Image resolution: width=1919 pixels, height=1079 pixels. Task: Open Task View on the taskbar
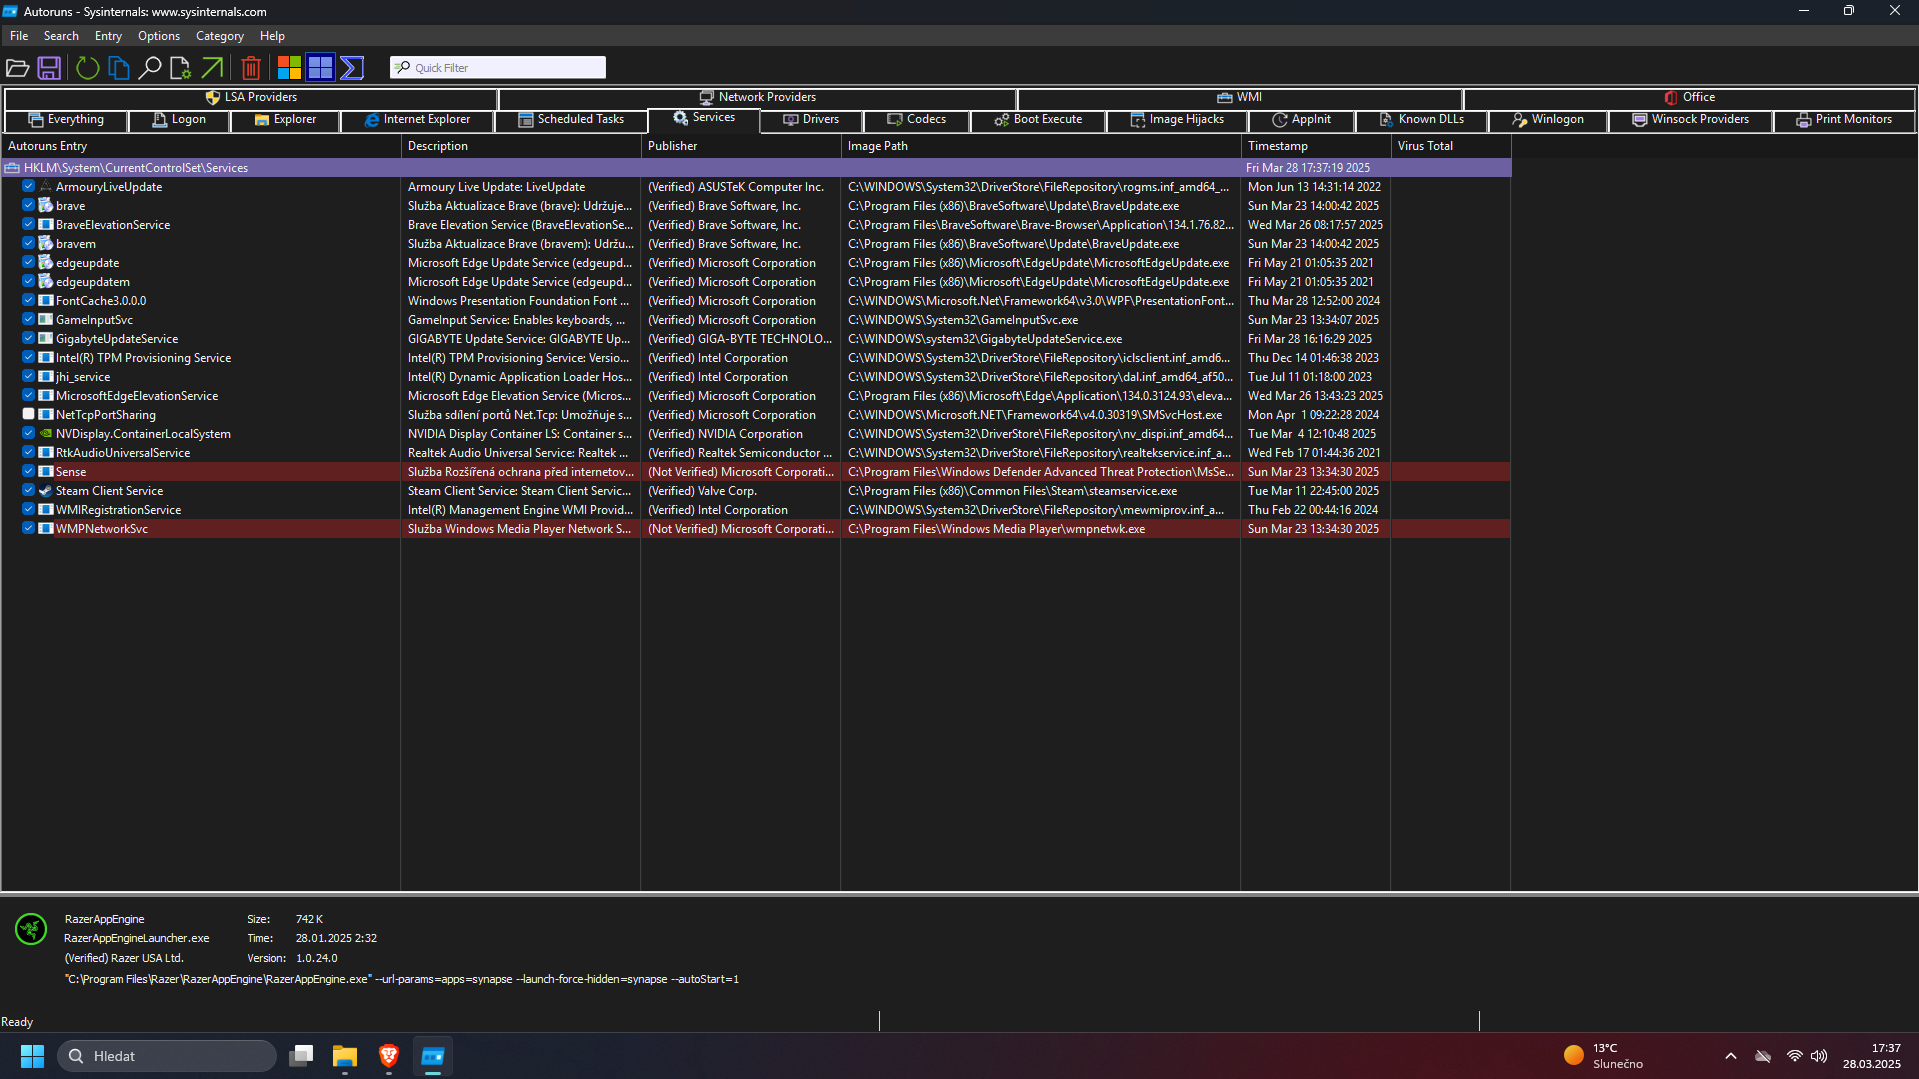(x=301, y=1056)
